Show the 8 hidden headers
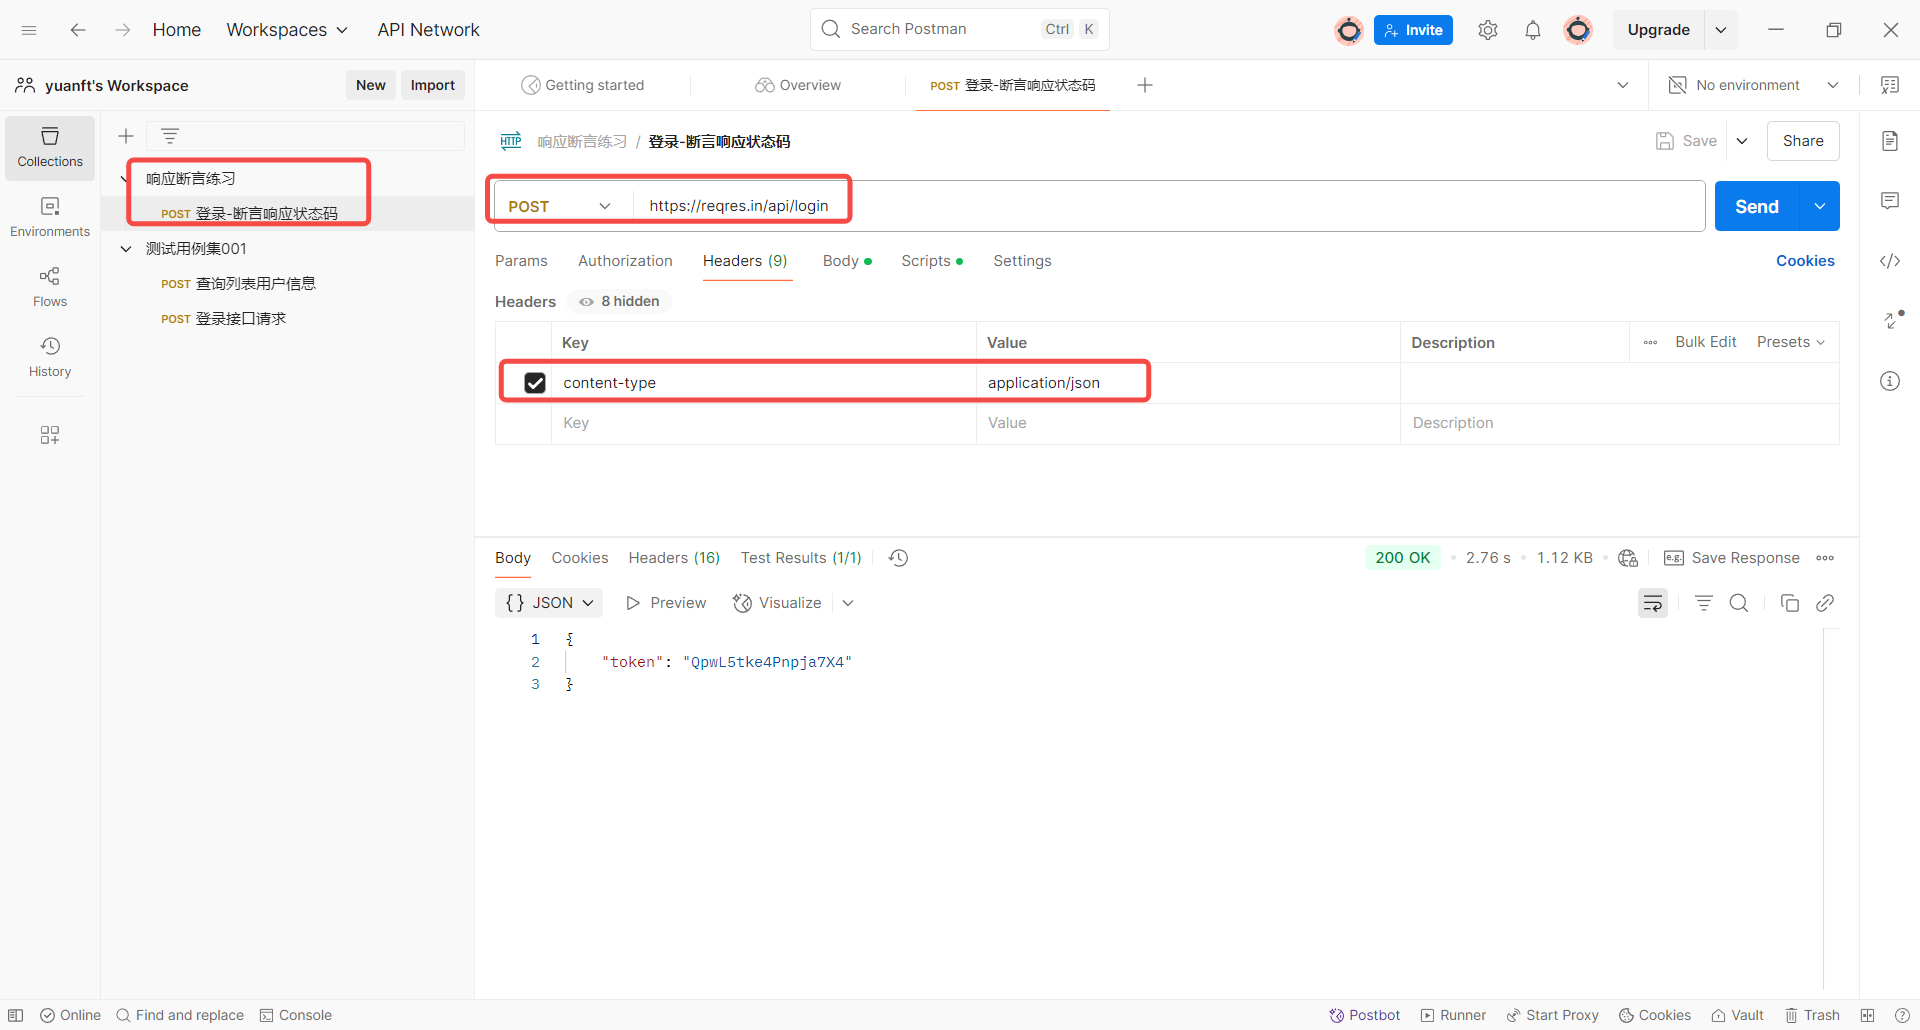Screen dimensions: 1920x1030 620,301
